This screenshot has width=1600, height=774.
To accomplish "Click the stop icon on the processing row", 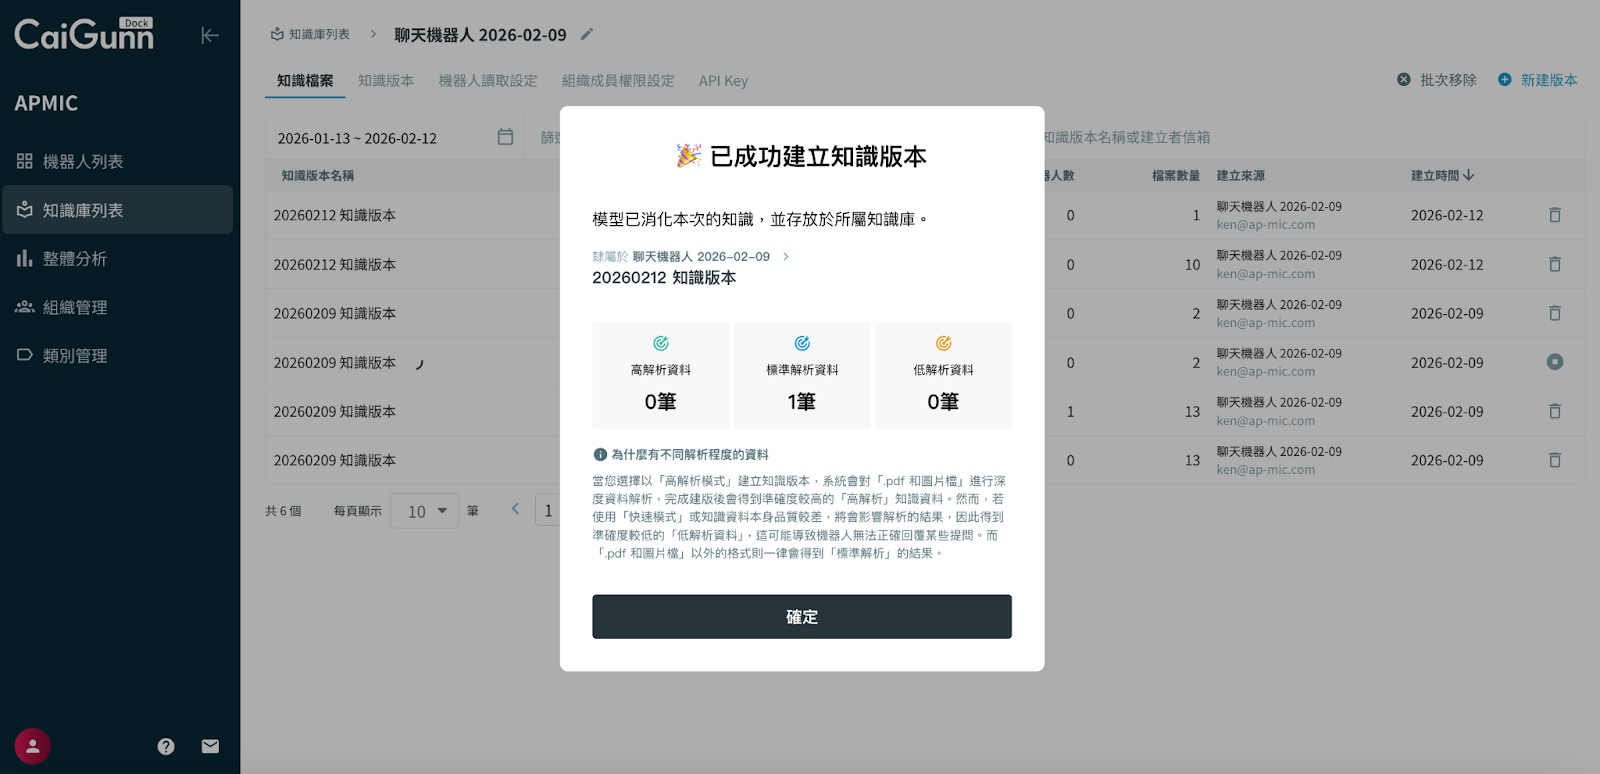I will pos(1554,362).
